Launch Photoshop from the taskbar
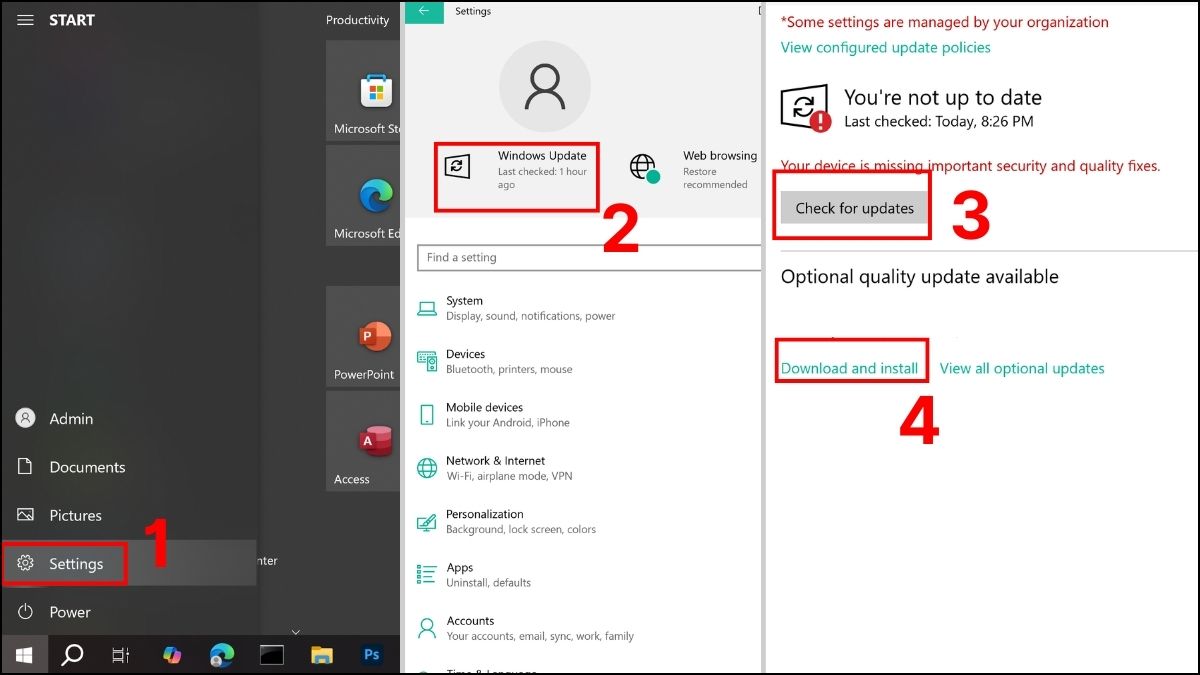 pos(372,655)
